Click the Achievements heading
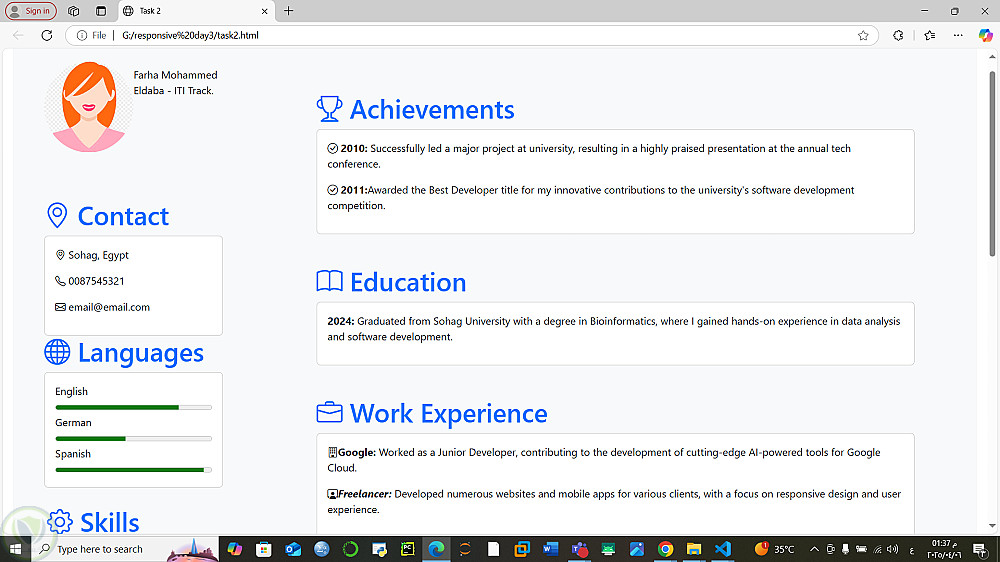 click(x=432, y=110)
